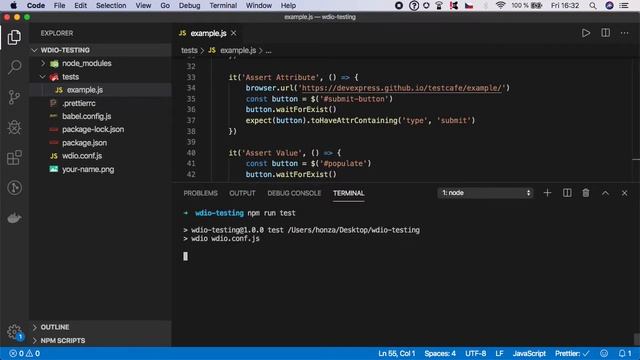Open the Explorer view in activity bar
640x360 pixels.
[14, 38]
